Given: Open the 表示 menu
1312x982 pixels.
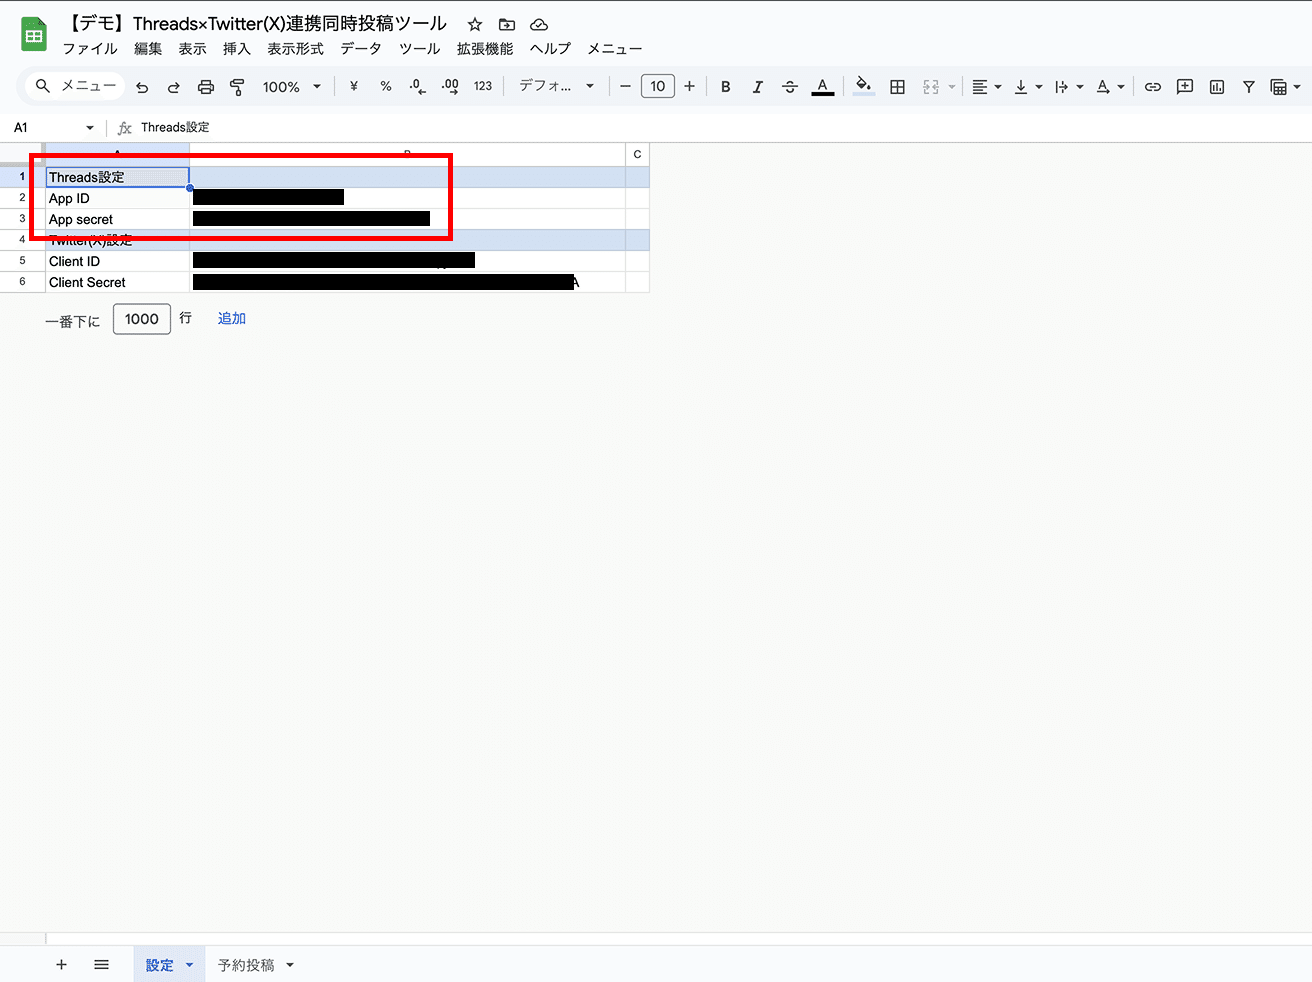Looking at the screenshot, I should (192, 49).
